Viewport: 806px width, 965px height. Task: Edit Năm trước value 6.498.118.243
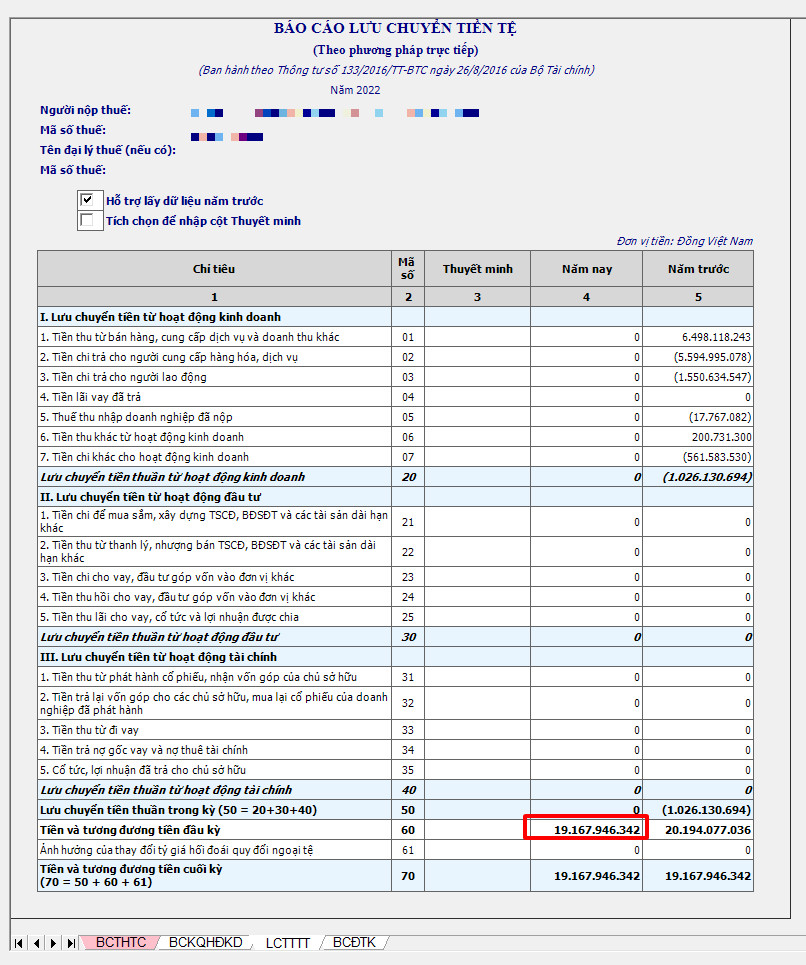698,337
